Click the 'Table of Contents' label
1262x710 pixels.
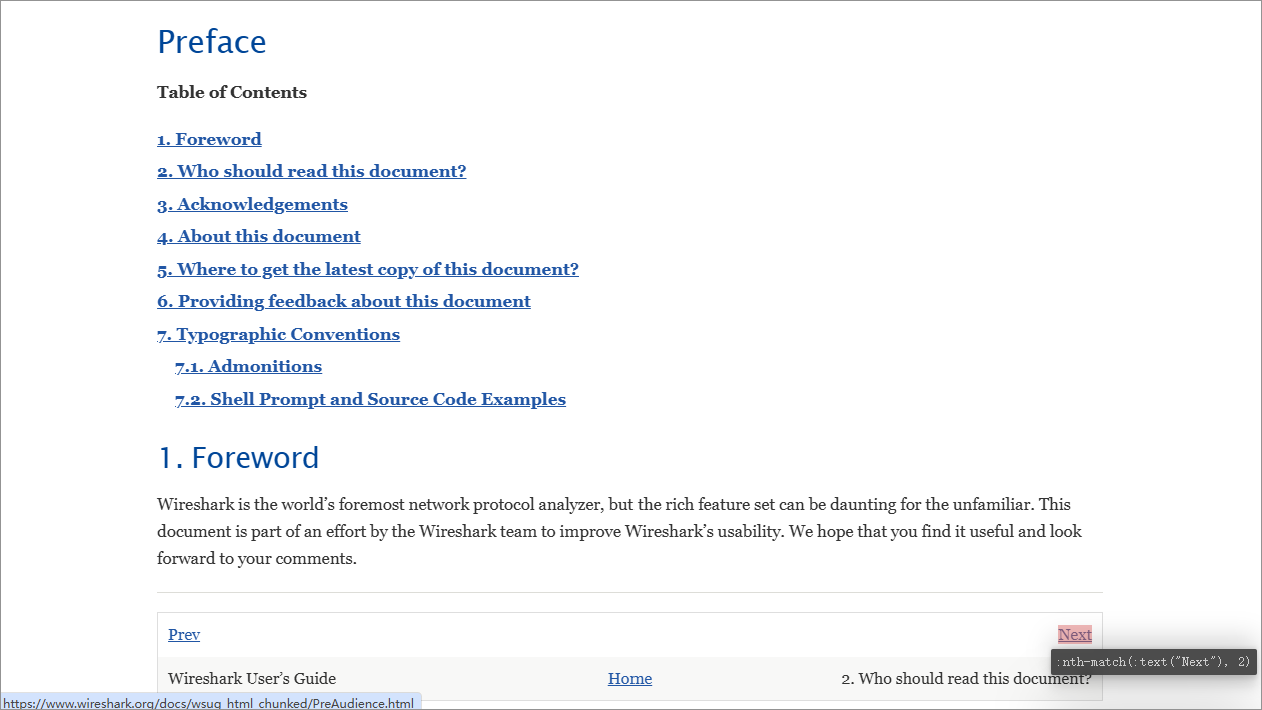point(232,92)
